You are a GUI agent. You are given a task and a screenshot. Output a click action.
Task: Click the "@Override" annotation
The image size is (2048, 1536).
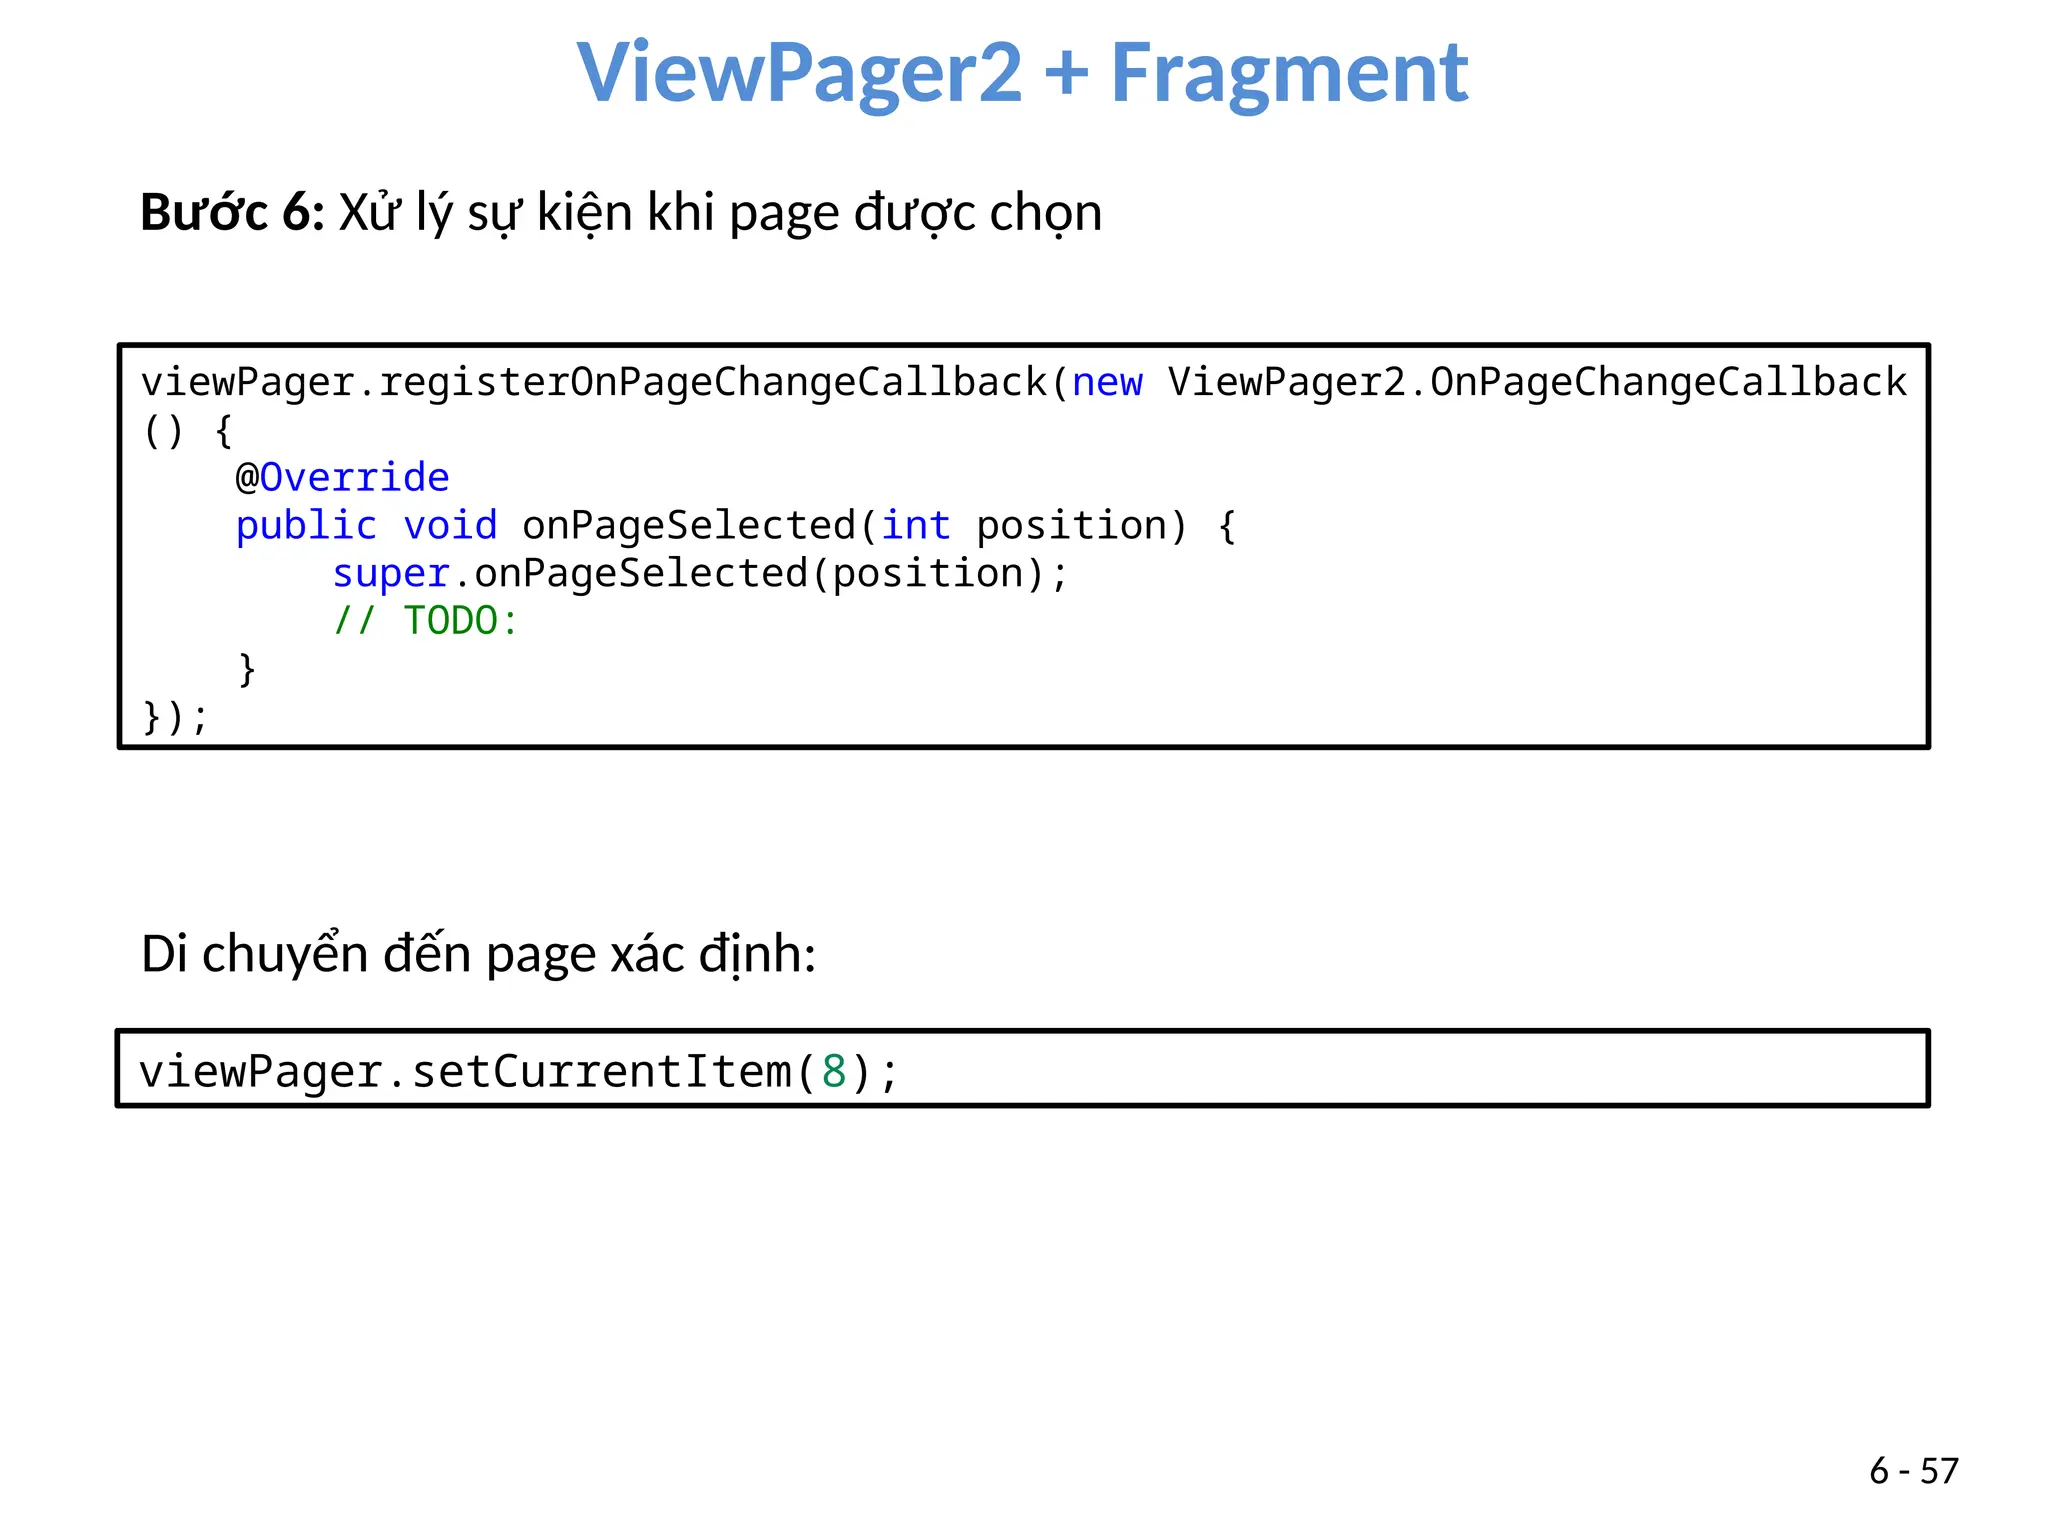342,478
